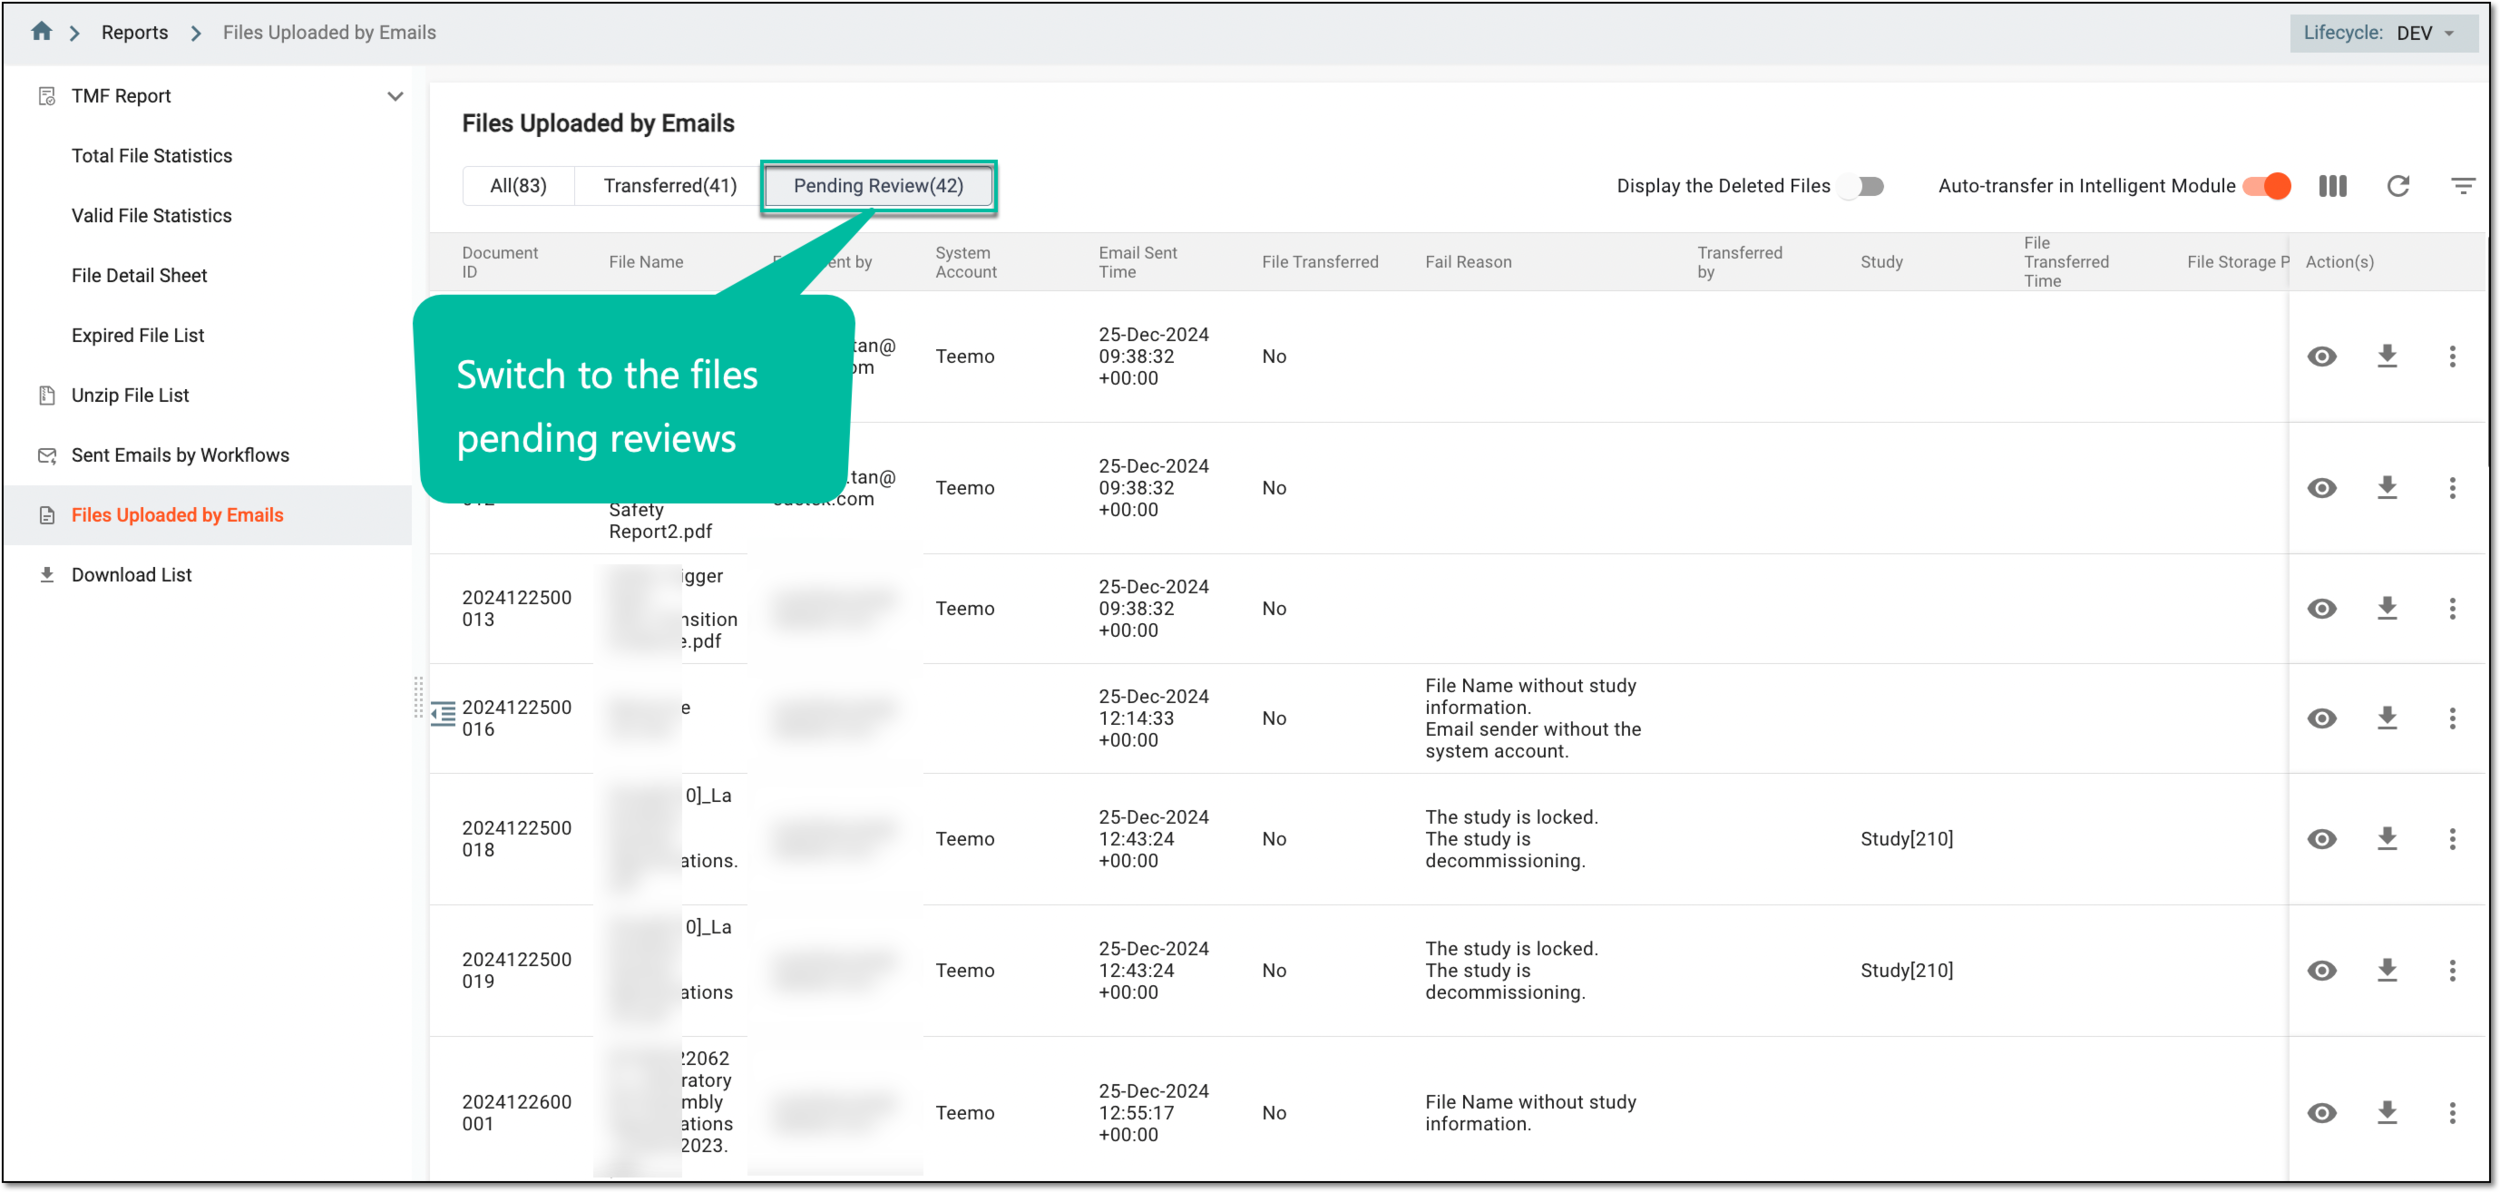
Task: Switch to the Transferred(41) tab
Action: pyautogui.click(x=670, y=186)
